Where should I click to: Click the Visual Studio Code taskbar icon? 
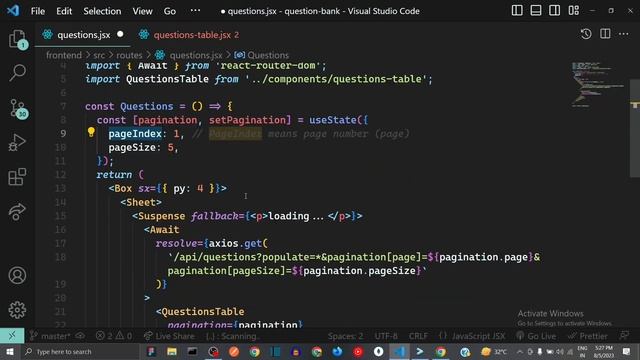tap(400, 351)
